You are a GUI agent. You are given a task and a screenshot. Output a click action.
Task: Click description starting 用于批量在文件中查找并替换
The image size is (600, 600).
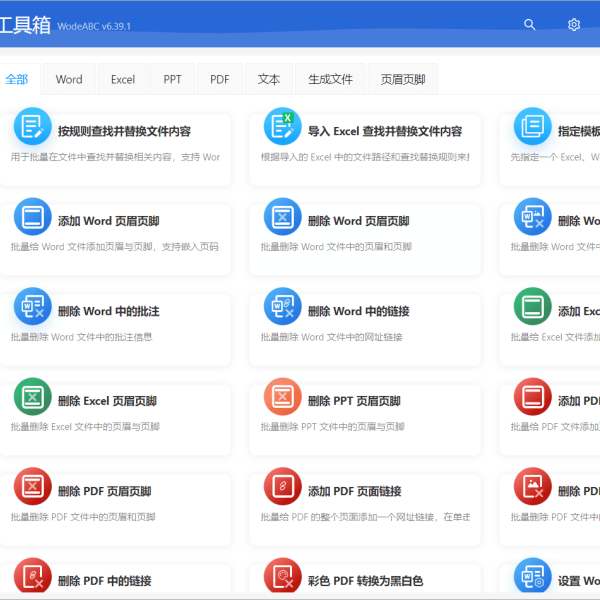115,157
